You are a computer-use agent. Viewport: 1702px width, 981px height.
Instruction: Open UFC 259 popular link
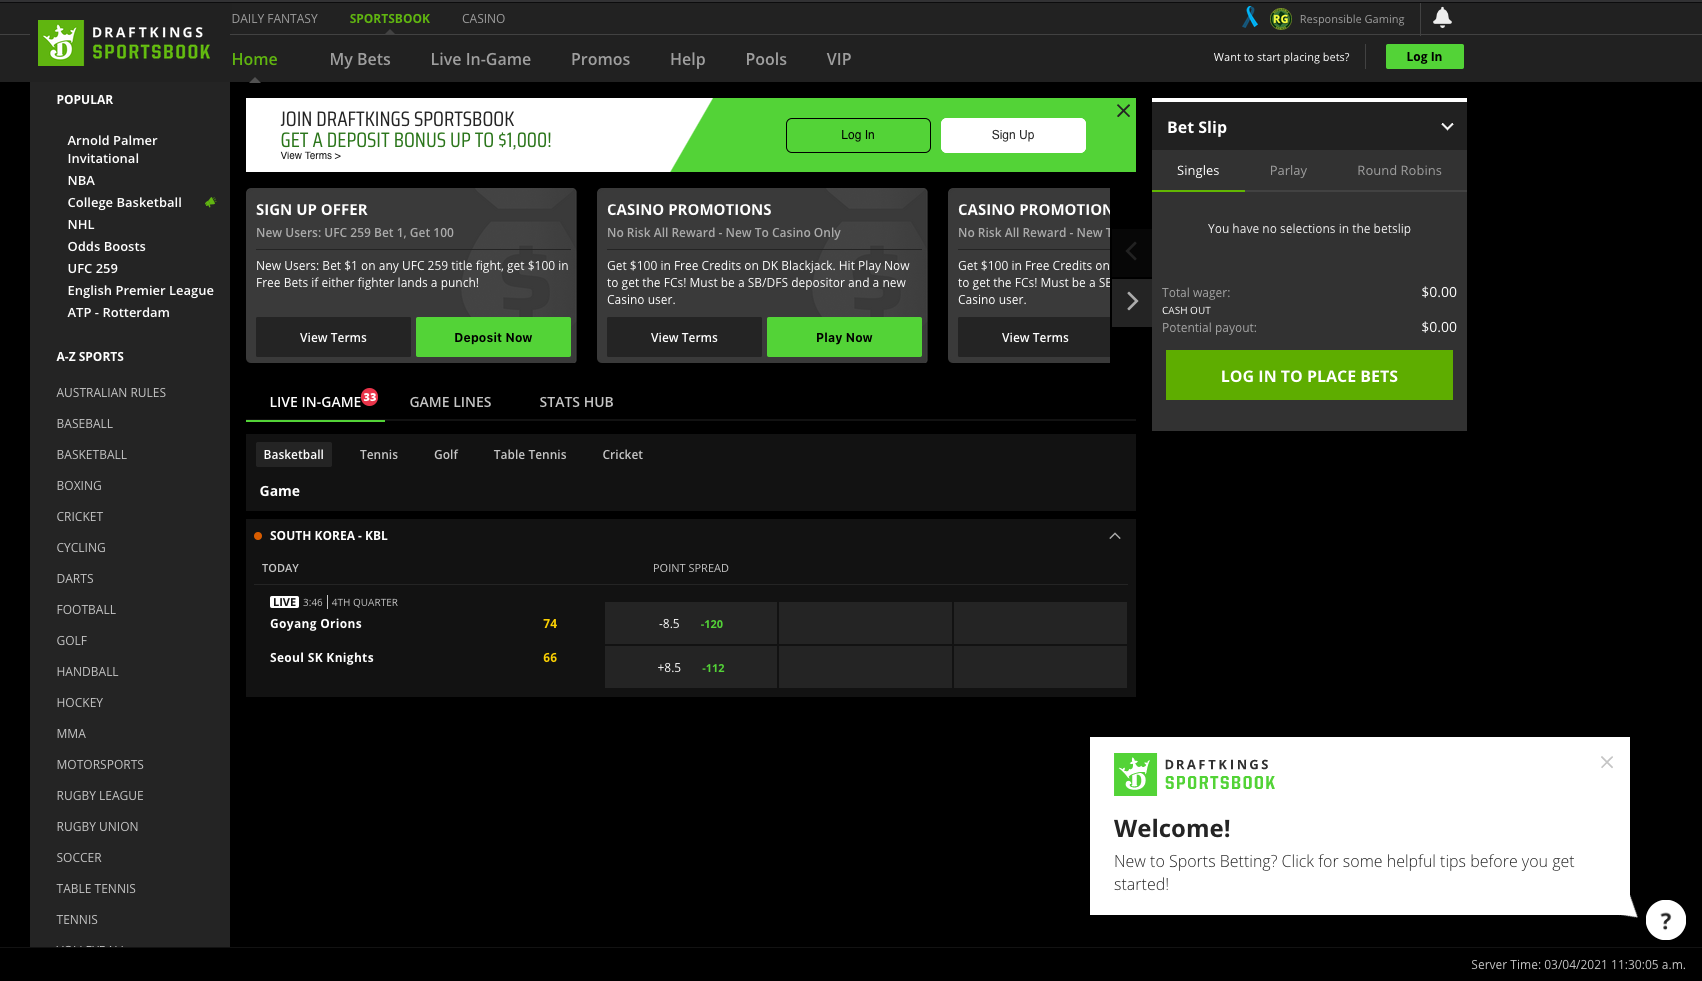click(x=92, y=269)
